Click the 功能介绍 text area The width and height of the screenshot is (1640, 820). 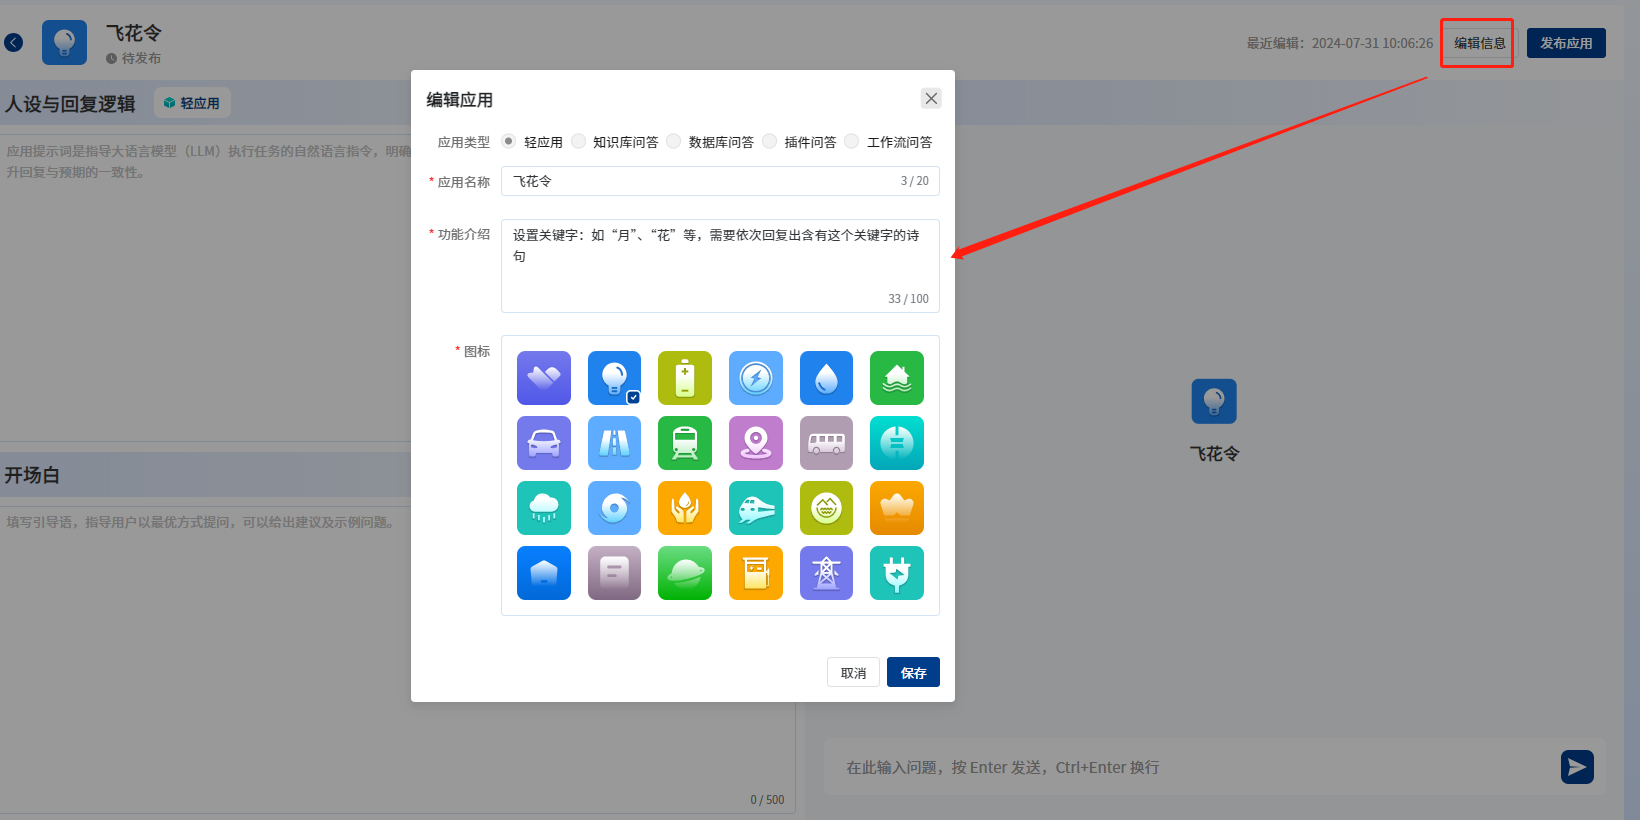point(720,265)
